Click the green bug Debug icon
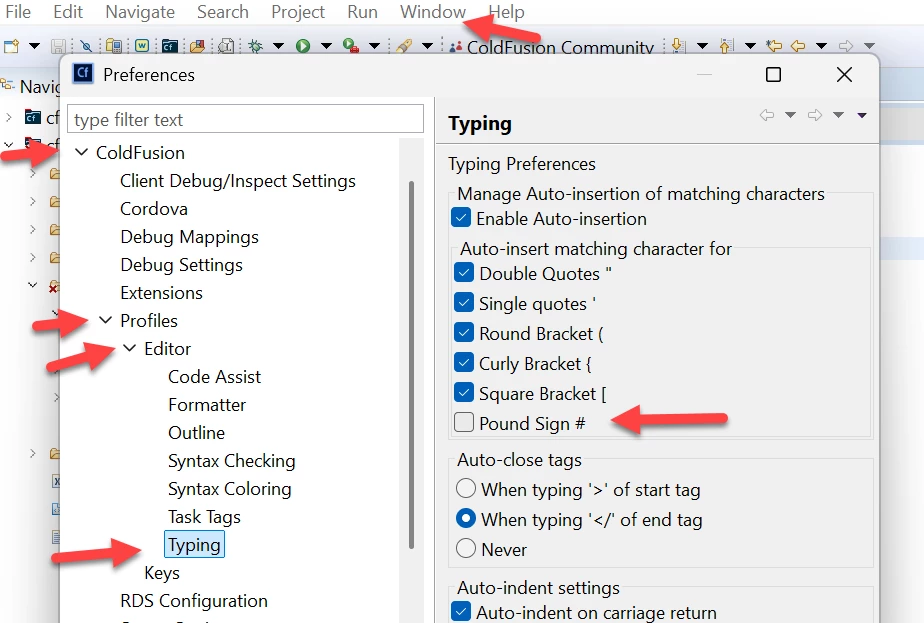The height and width of the screenshot is (623, 924). click(256, 46)
